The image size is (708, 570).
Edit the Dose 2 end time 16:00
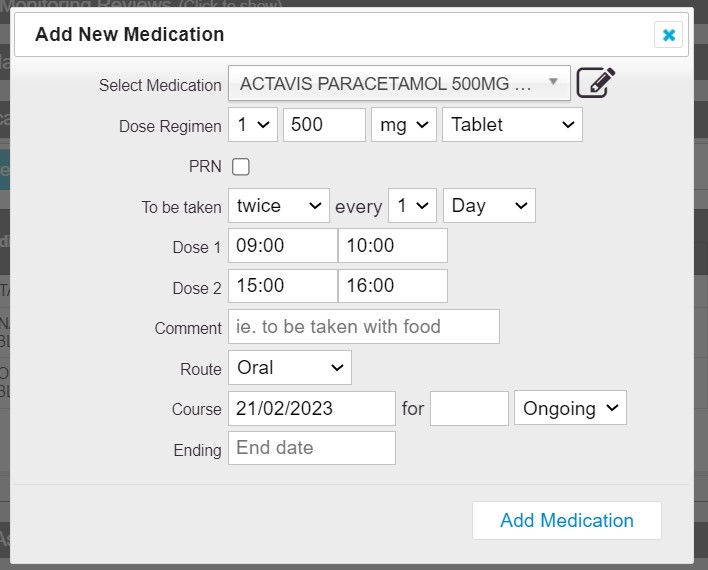[x=393, y=286]
